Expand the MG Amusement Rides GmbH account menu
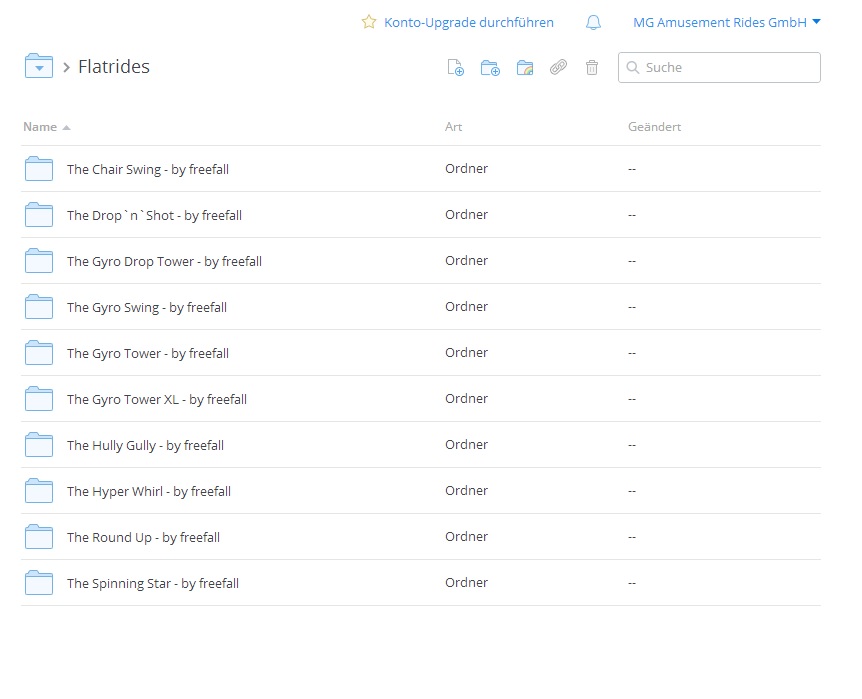 coord(727,22)
